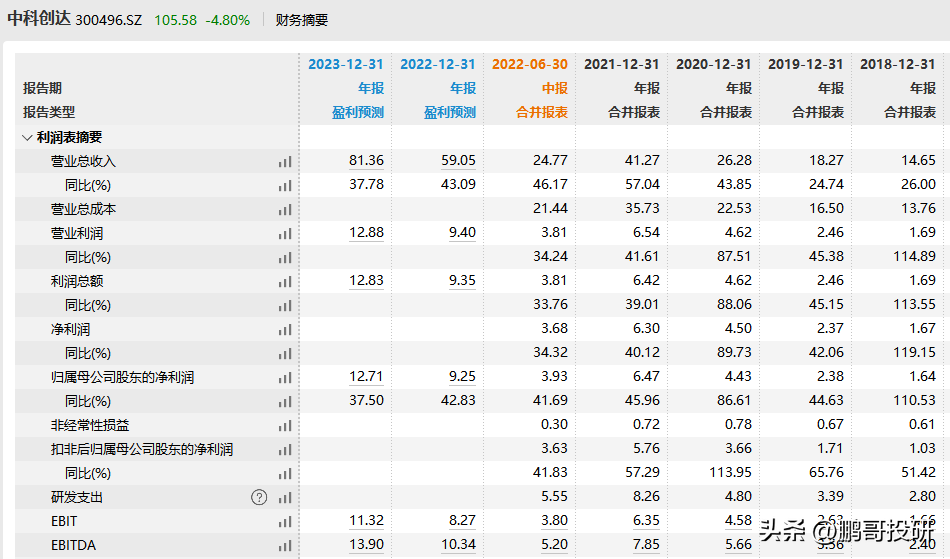Screen dimensions: 950x559
Task: Click the EBITDA row label
Action: tap(73, 546)
